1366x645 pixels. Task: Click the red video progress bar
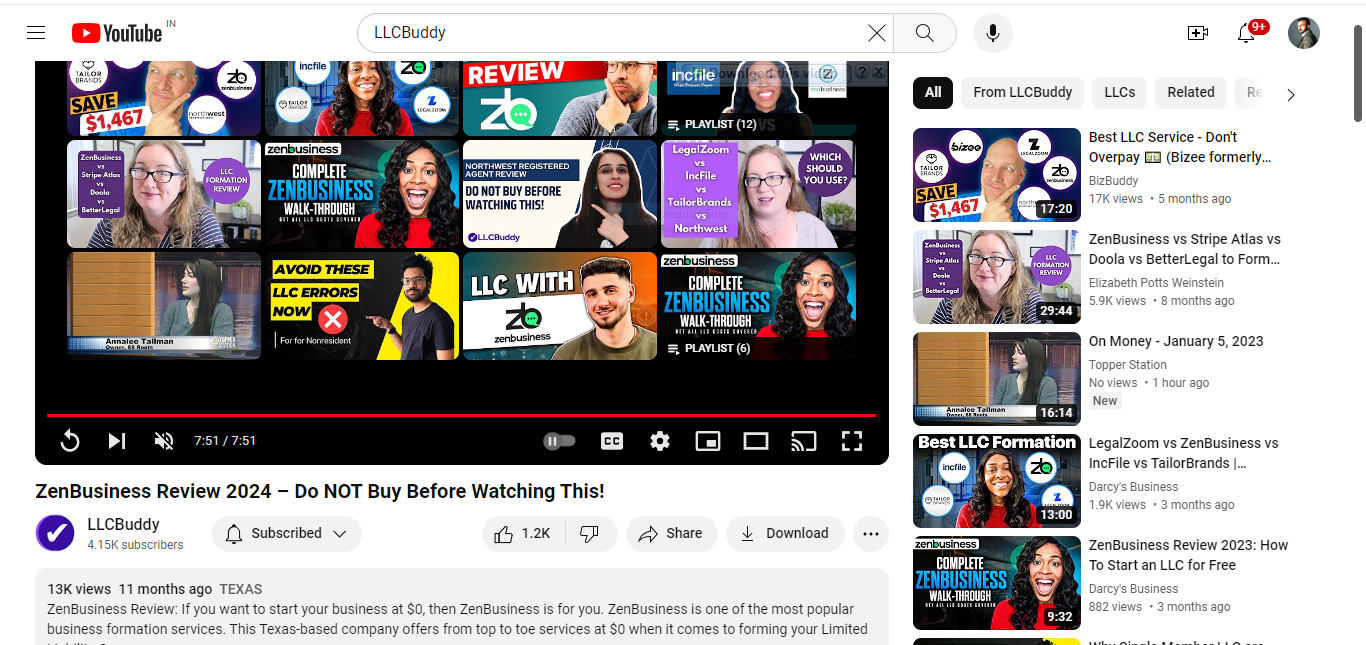pos(461,415)
